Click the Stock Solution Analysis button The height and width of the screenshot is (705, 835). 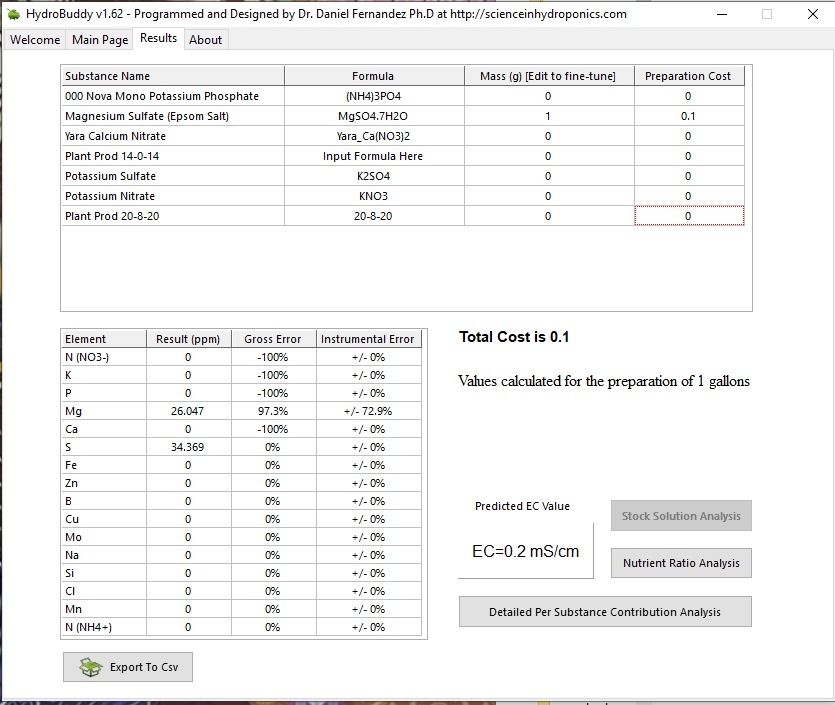point(681,516)
